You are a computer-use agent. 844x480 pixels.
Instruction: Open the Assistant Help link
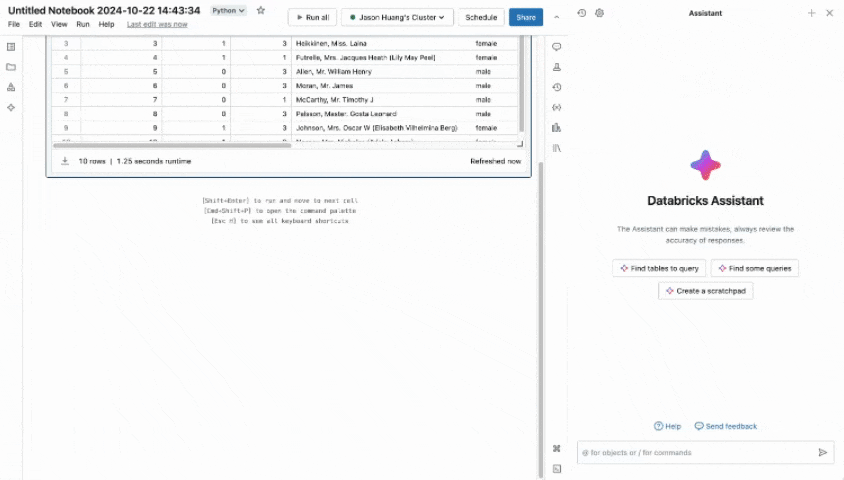point(667,426)
